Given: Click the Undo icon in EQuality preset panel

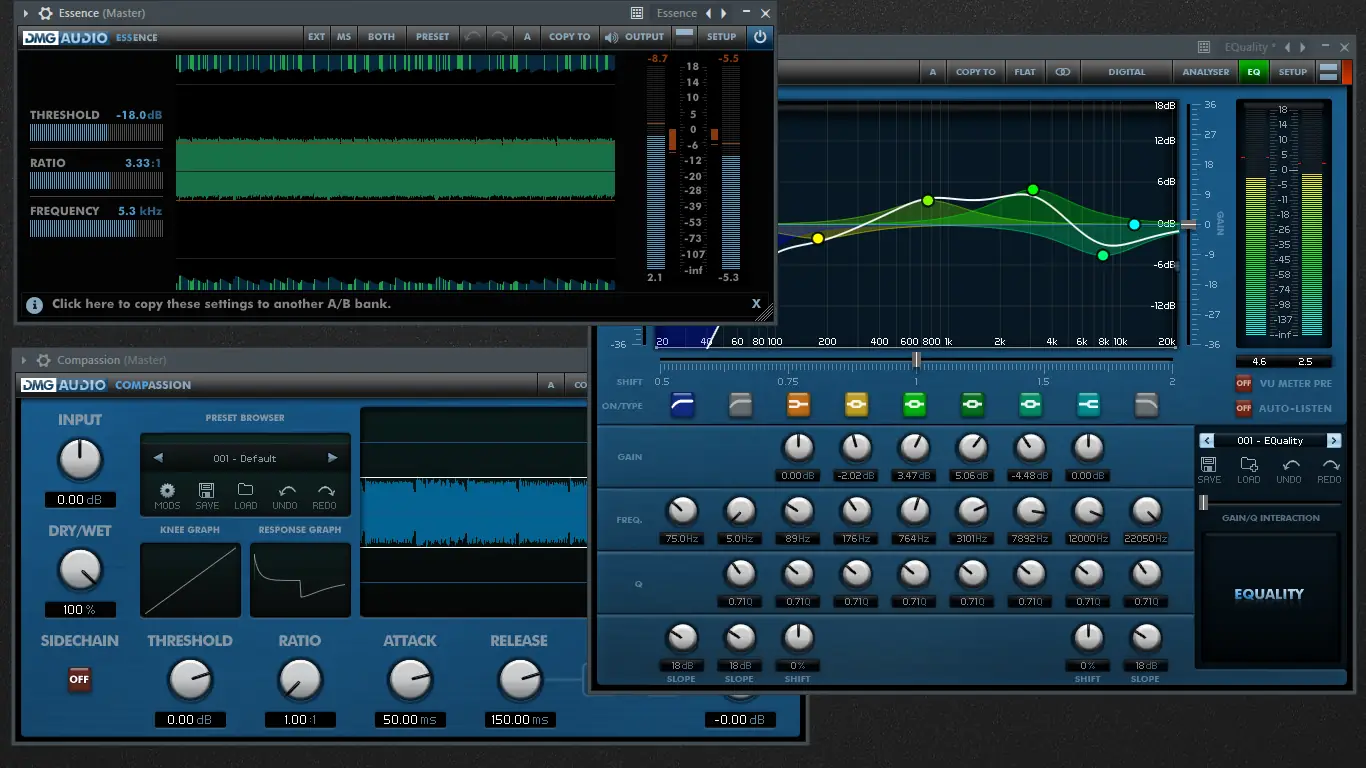Looking at the screenshot, I should (x=1290, y=470).
